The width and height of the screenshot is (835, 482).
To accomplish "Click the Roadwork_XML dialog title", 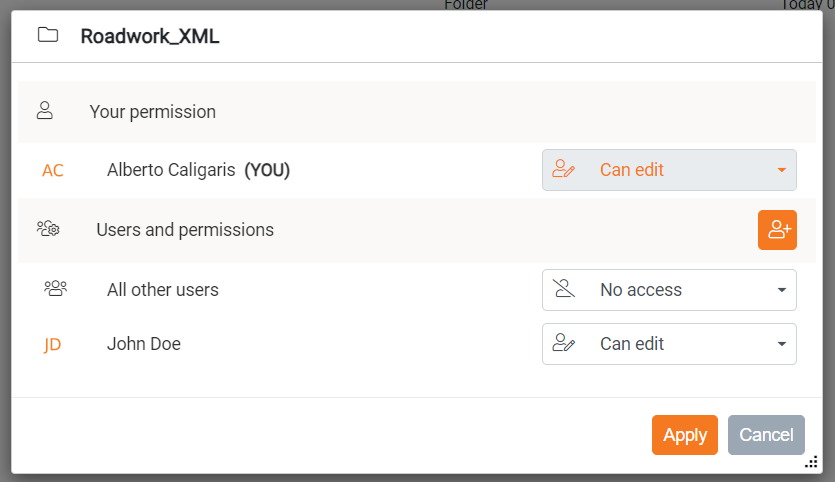I will pyautogui.click(x=150, y=37).
